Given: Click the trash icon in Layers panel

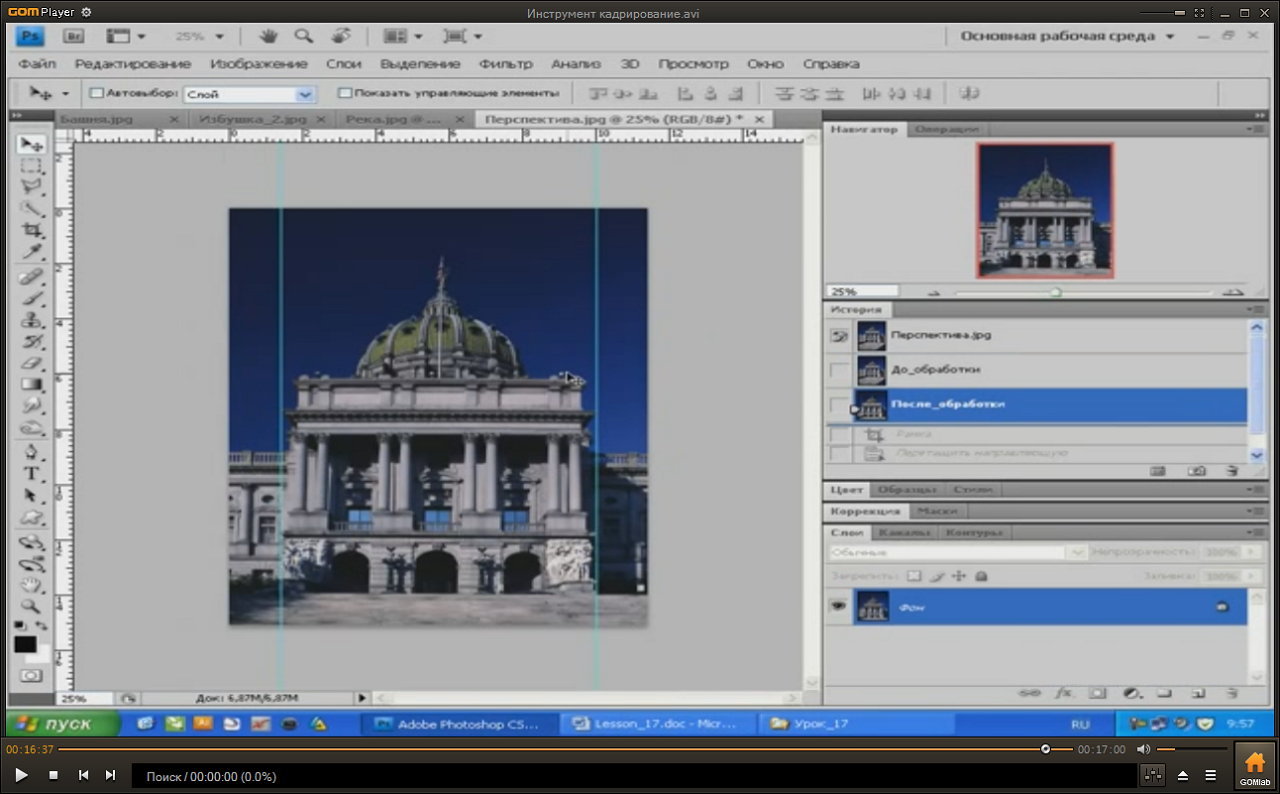Looking at the screenshot, I should 1232,692.
